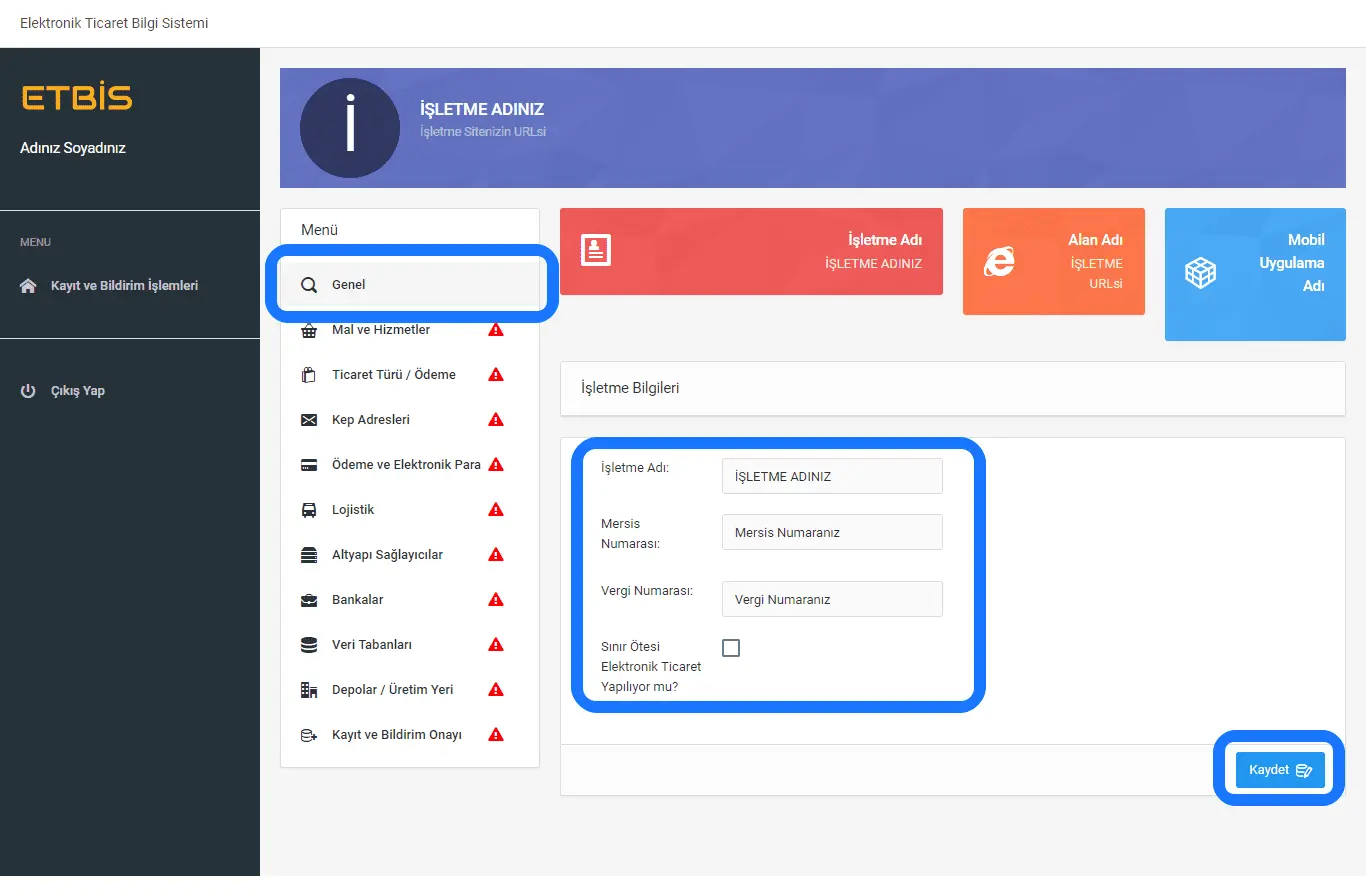
Task: Click the power icon for Çıkış Yap
Action: [28, 391]
